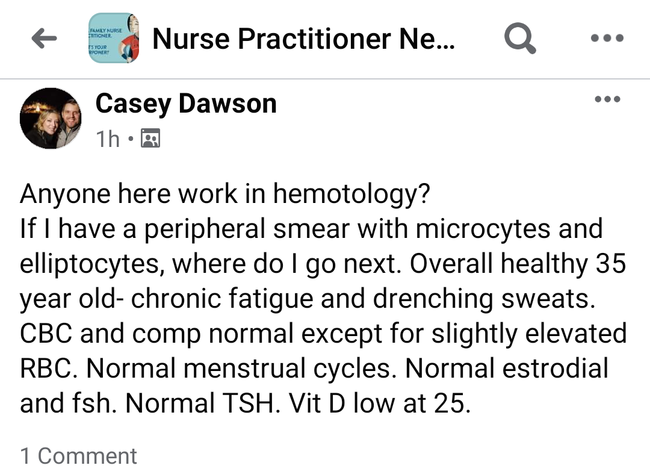650x474 pixels.
Task: Click the line mentioning "Normal menstrual cycles"
Action: pos(314,368)
